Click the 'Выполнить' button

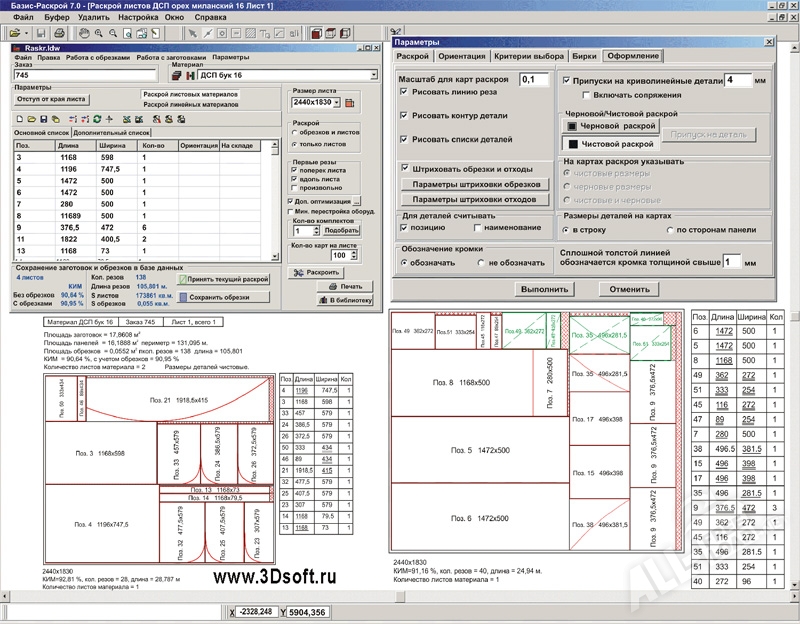pyautogui.click(x=544, y=289)
